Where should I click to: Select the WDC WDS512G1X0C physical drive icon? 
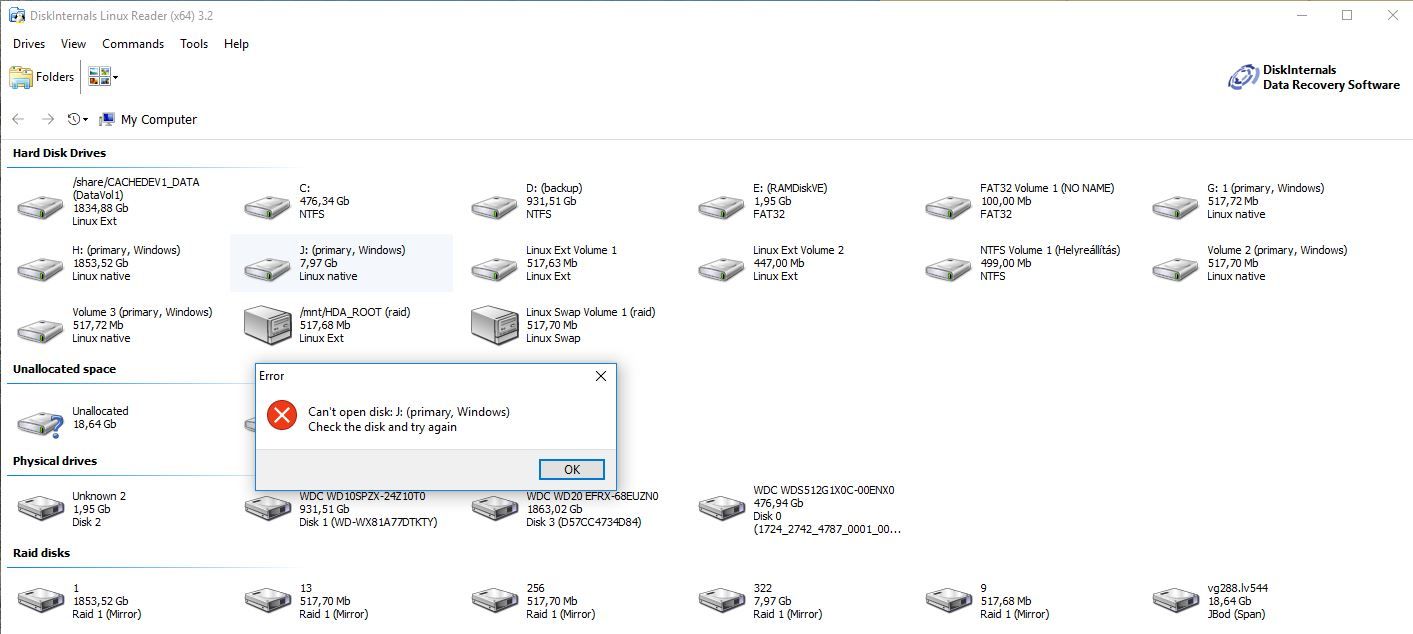pyautogui.click(x=721, y=507)
